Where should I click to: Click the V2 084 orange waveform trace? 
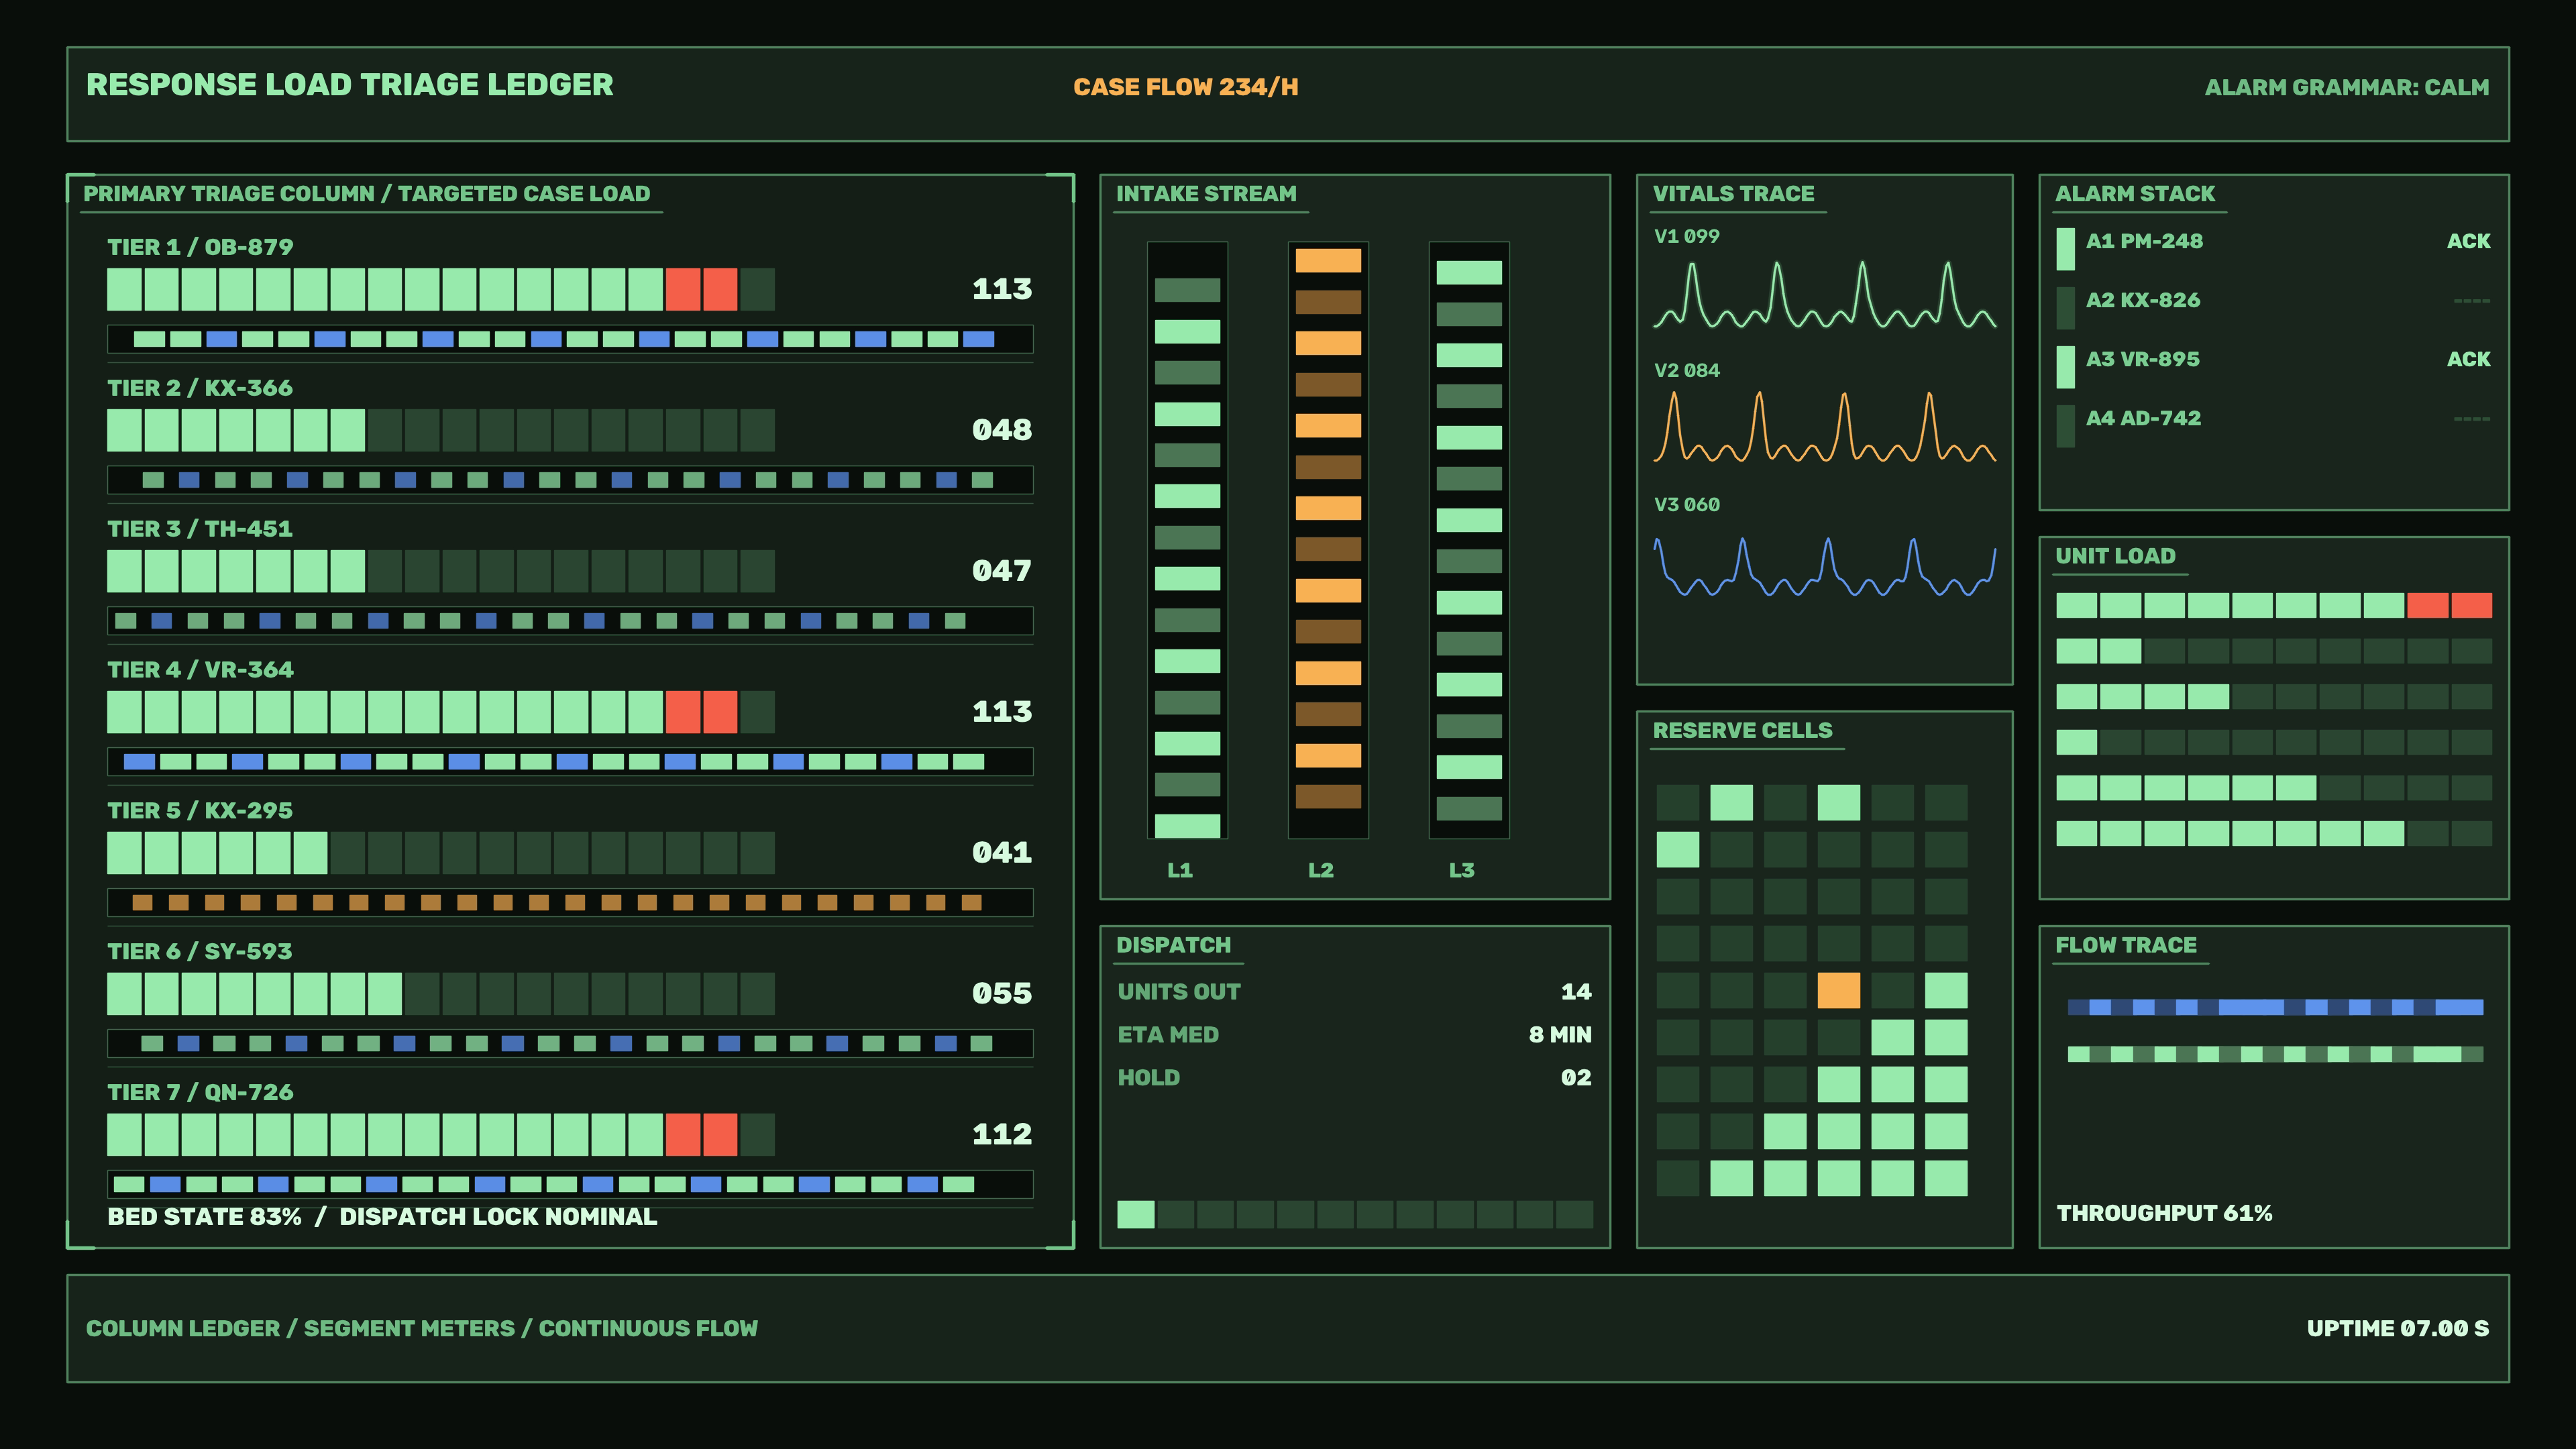coord(1824,427)
